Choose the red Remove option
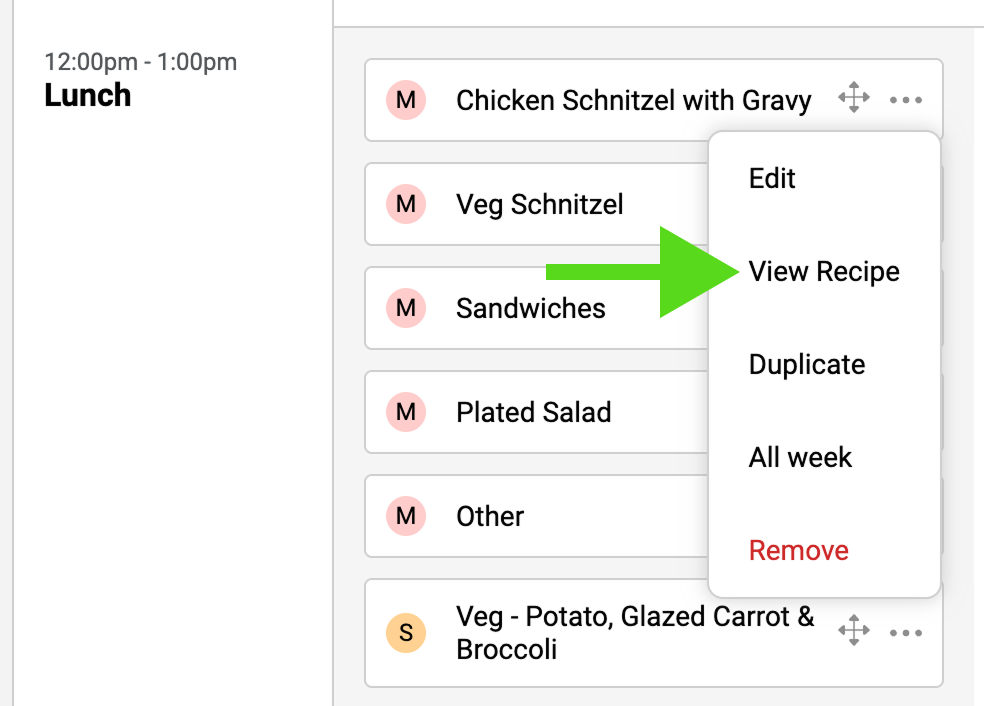Screen dimensions: 984x706 [798, 551]
